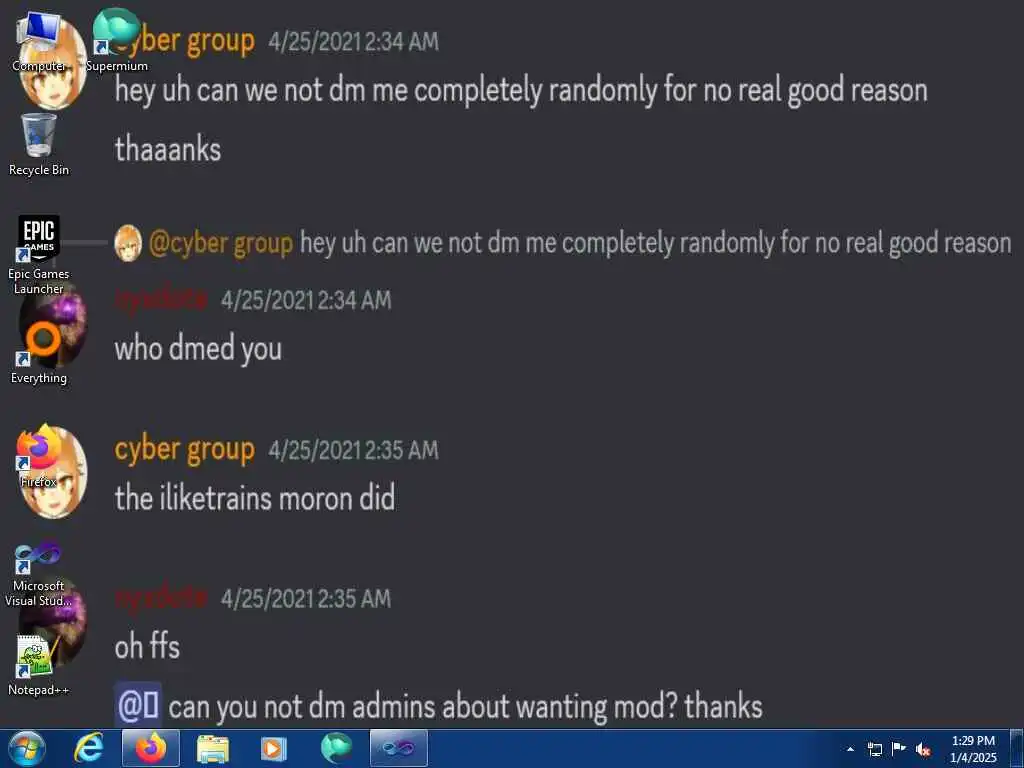1024x768 pixels.
Task: Open Windows Explorer from the taskbar
Action: [213, 748]
